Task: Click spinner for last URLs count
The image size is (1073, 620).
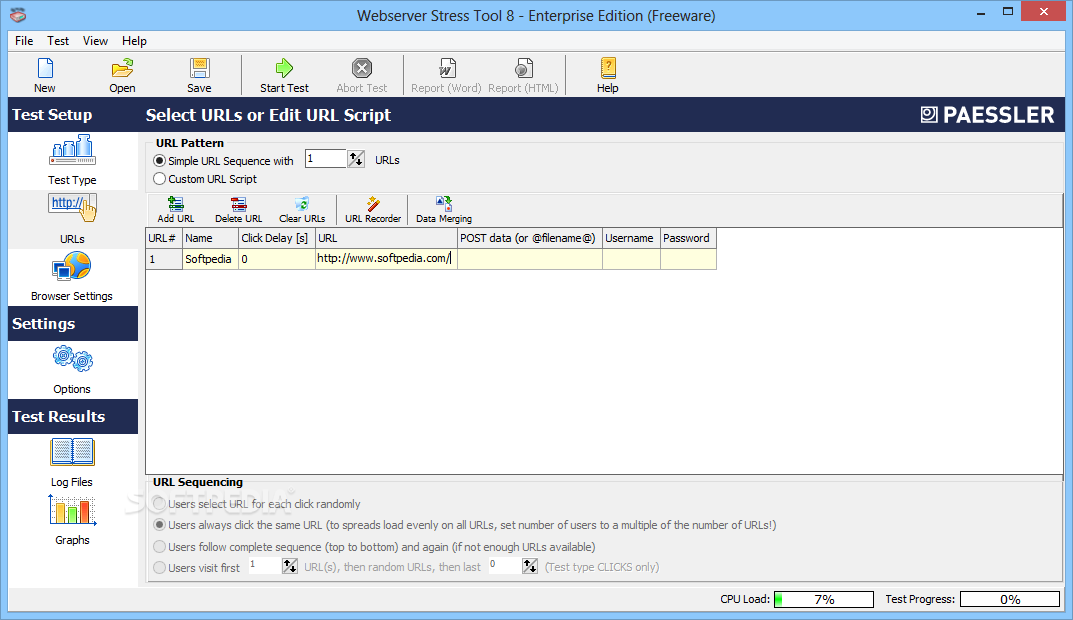Action: pyautogui.click(x=530, y=566)
